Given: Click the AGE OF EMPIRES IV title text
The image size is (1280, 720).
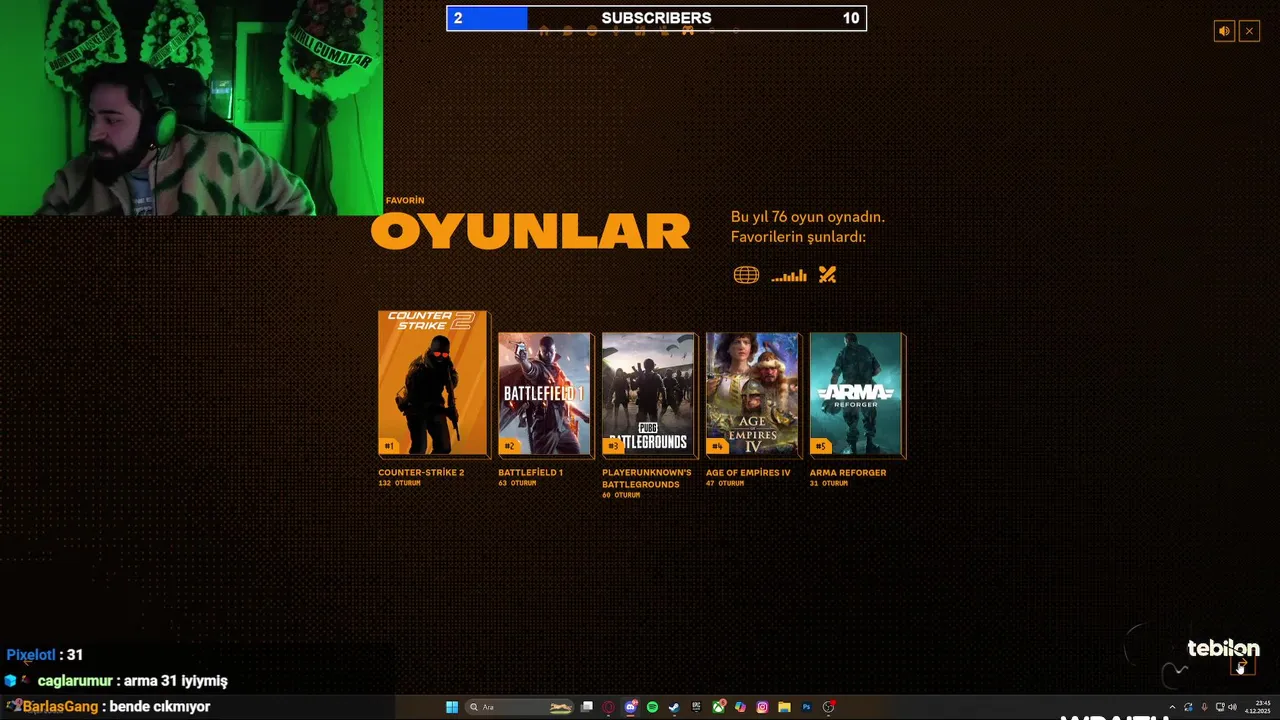Looking at the screenshot, I should [748, 473].
